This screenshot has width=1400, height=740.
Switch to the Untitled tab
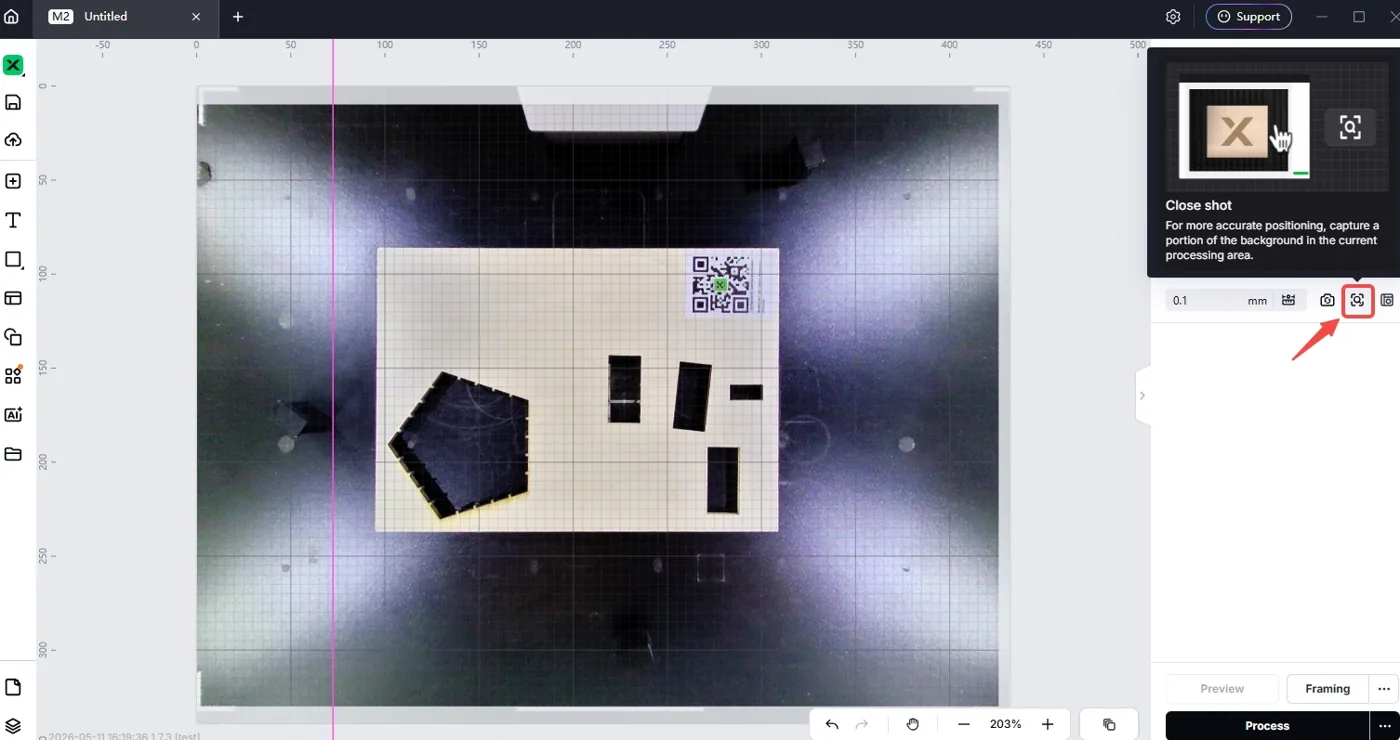105,17
